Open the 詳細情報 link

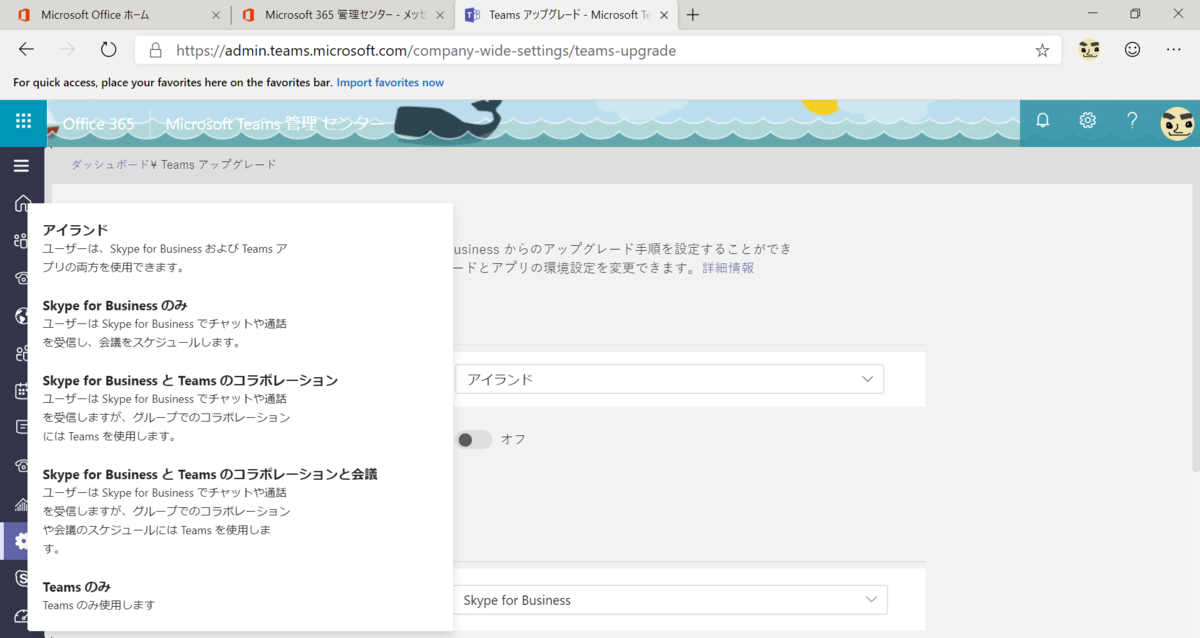tap(728, 268)
